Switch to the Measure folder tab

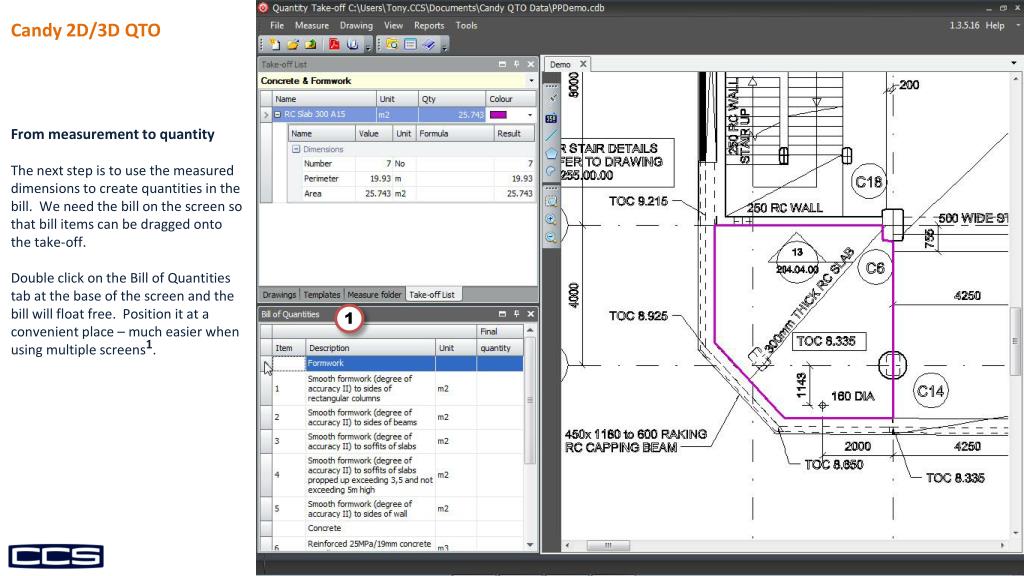click(x=374, y=295)
